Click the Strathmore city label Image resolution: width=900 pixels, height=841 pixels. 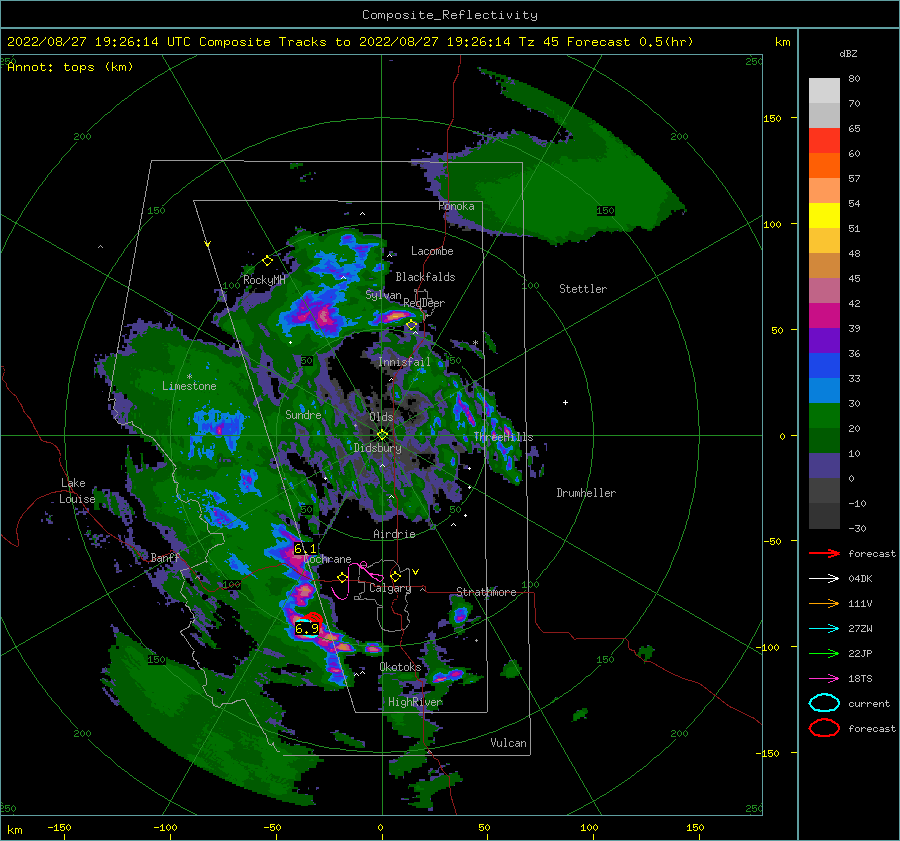point(486,592)
